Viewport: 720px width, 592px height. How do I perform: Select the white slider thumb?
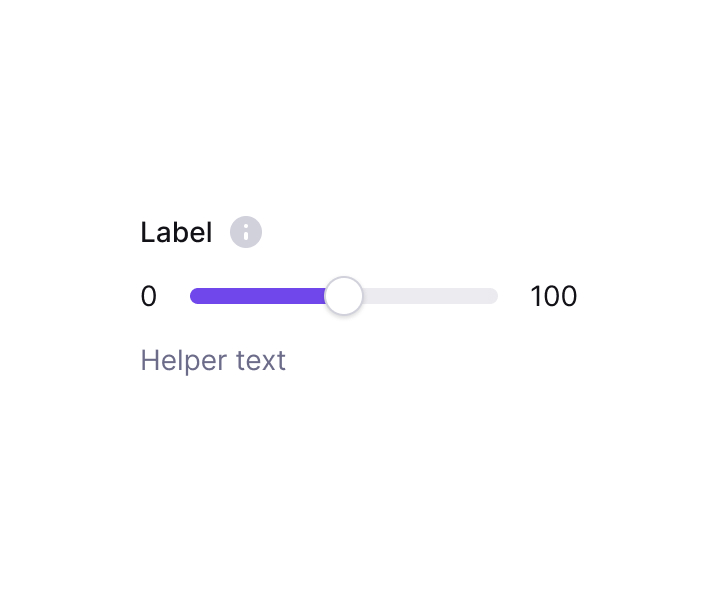point(343,296)
